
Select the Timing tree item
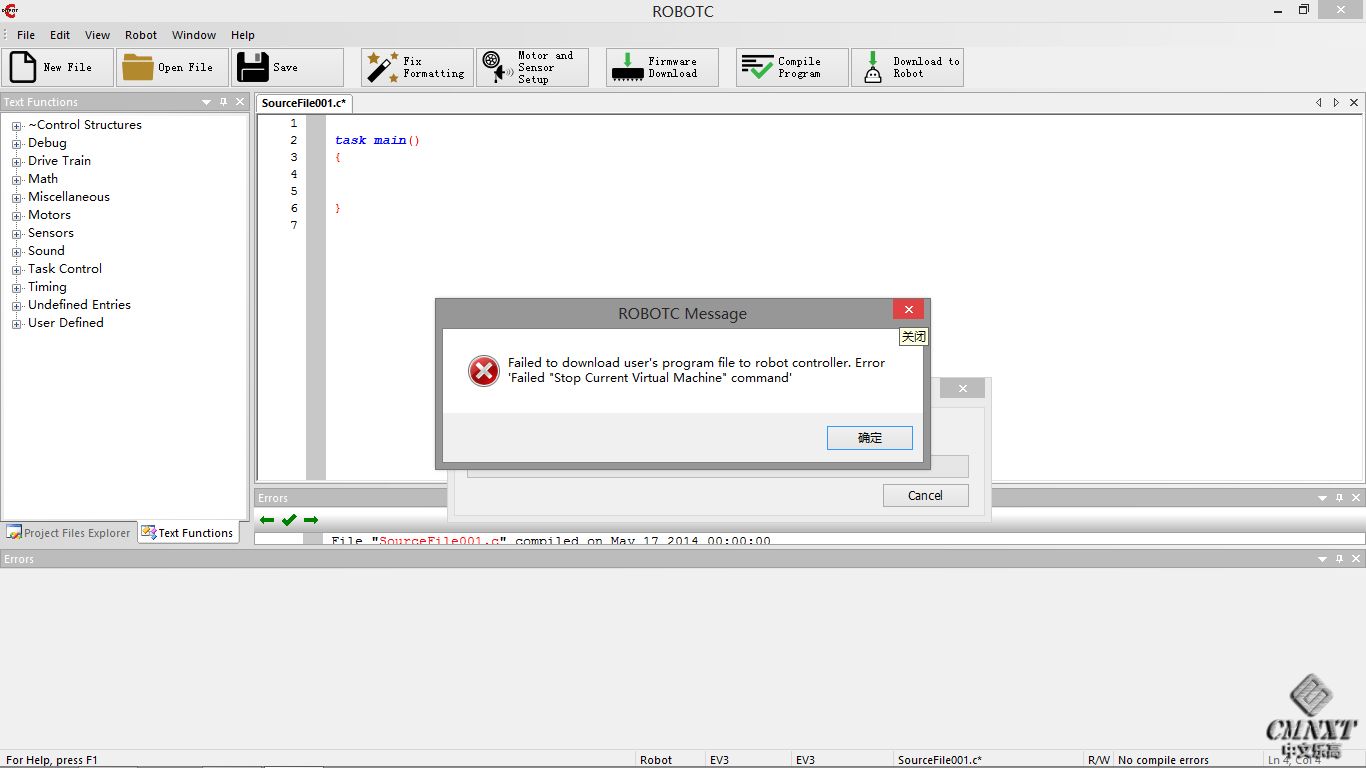47,287
